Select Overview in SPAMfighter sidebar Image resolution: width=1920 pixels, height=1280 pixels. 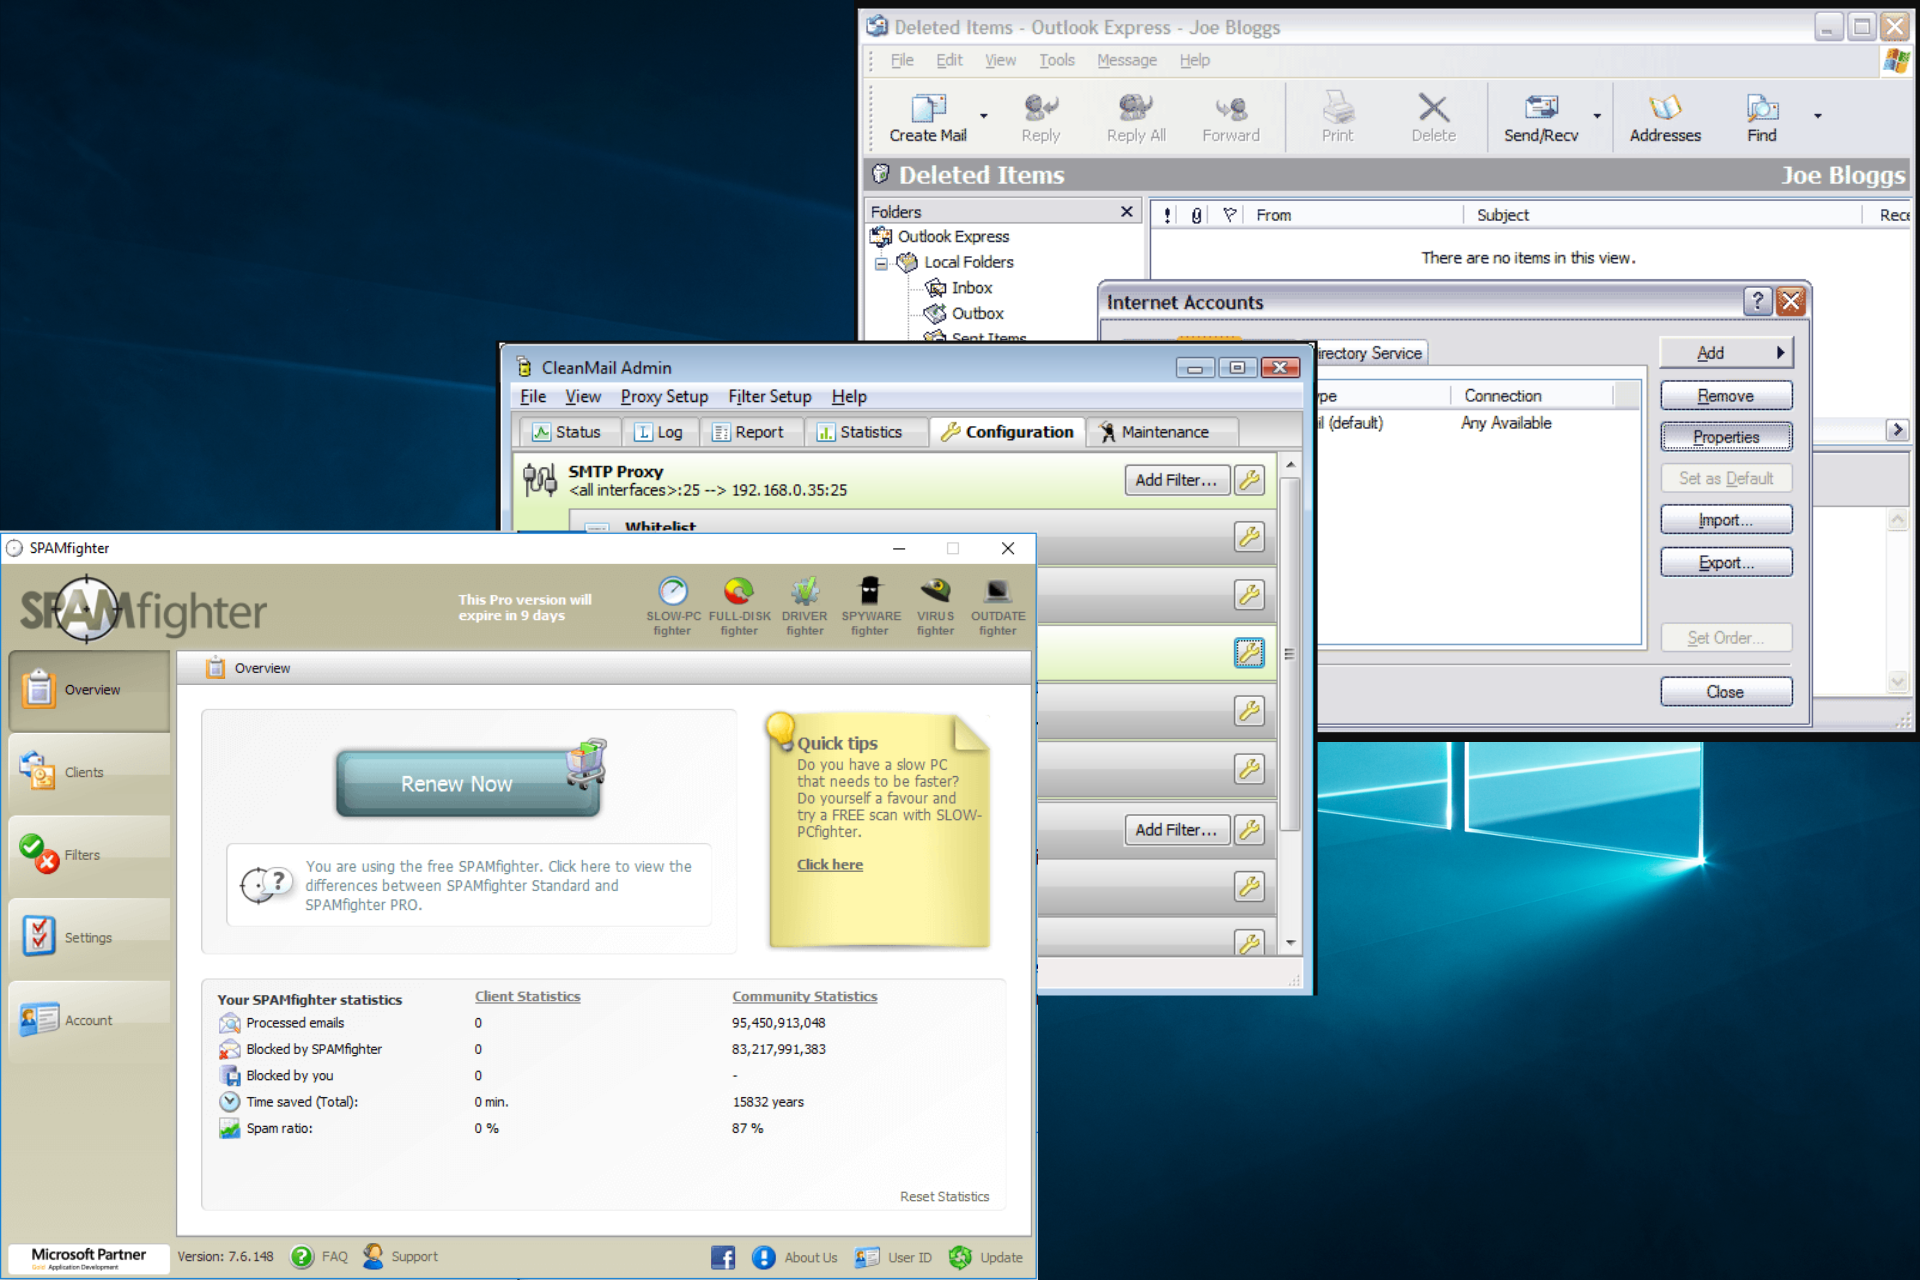point(90,690)
